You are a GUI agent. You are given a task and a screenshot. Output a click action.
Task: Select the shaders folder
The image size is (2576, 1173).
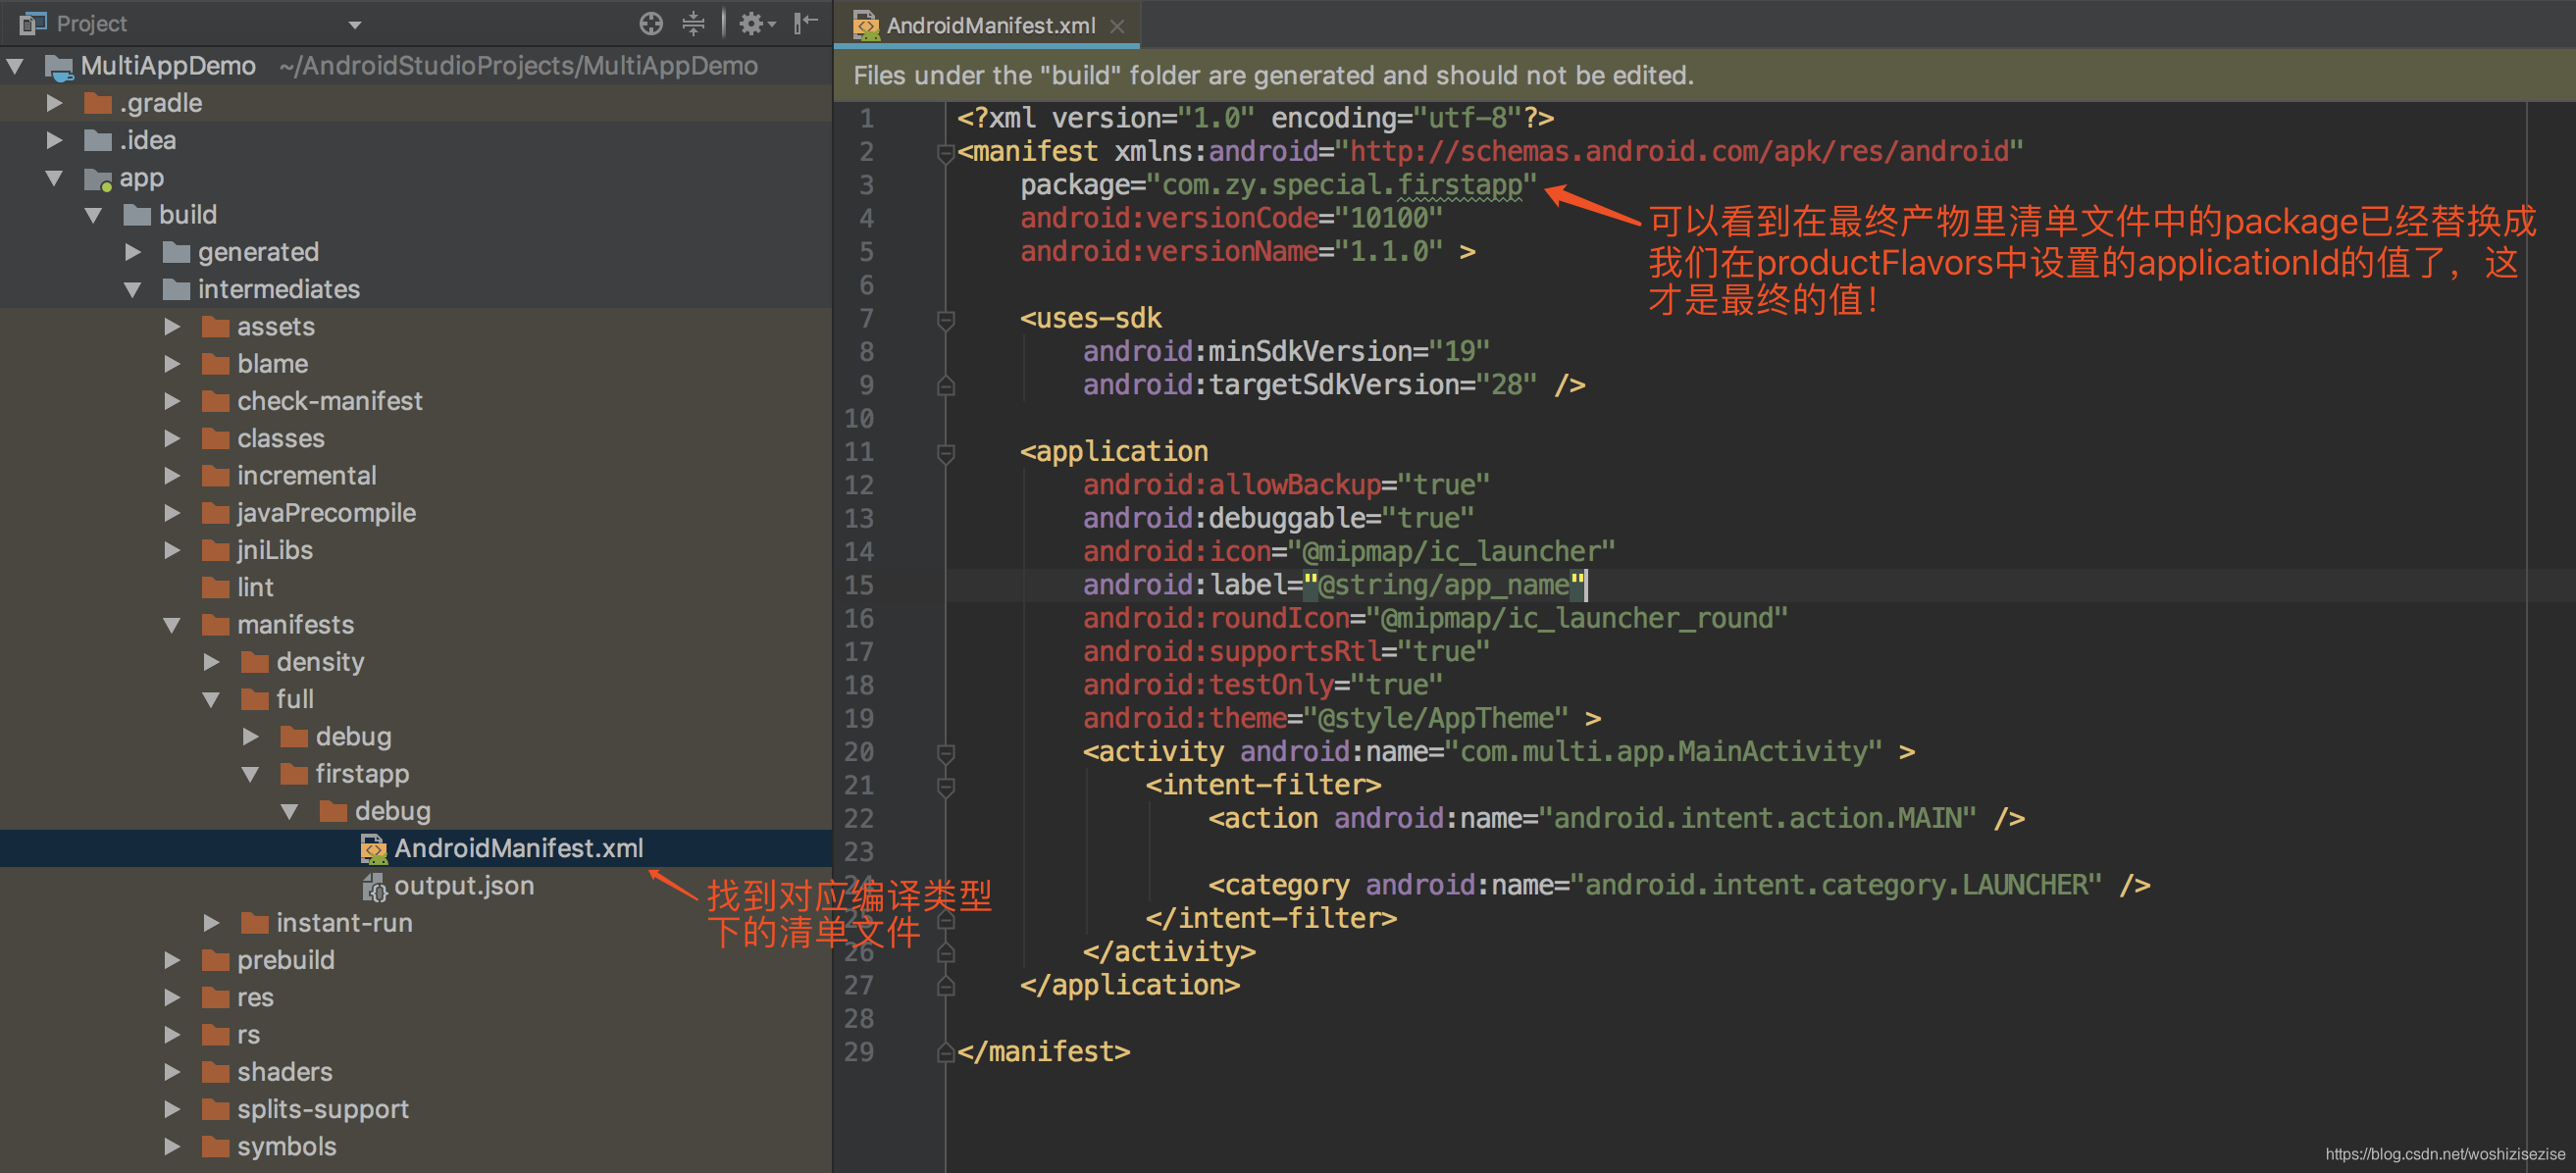click(x=285, y=1072)
